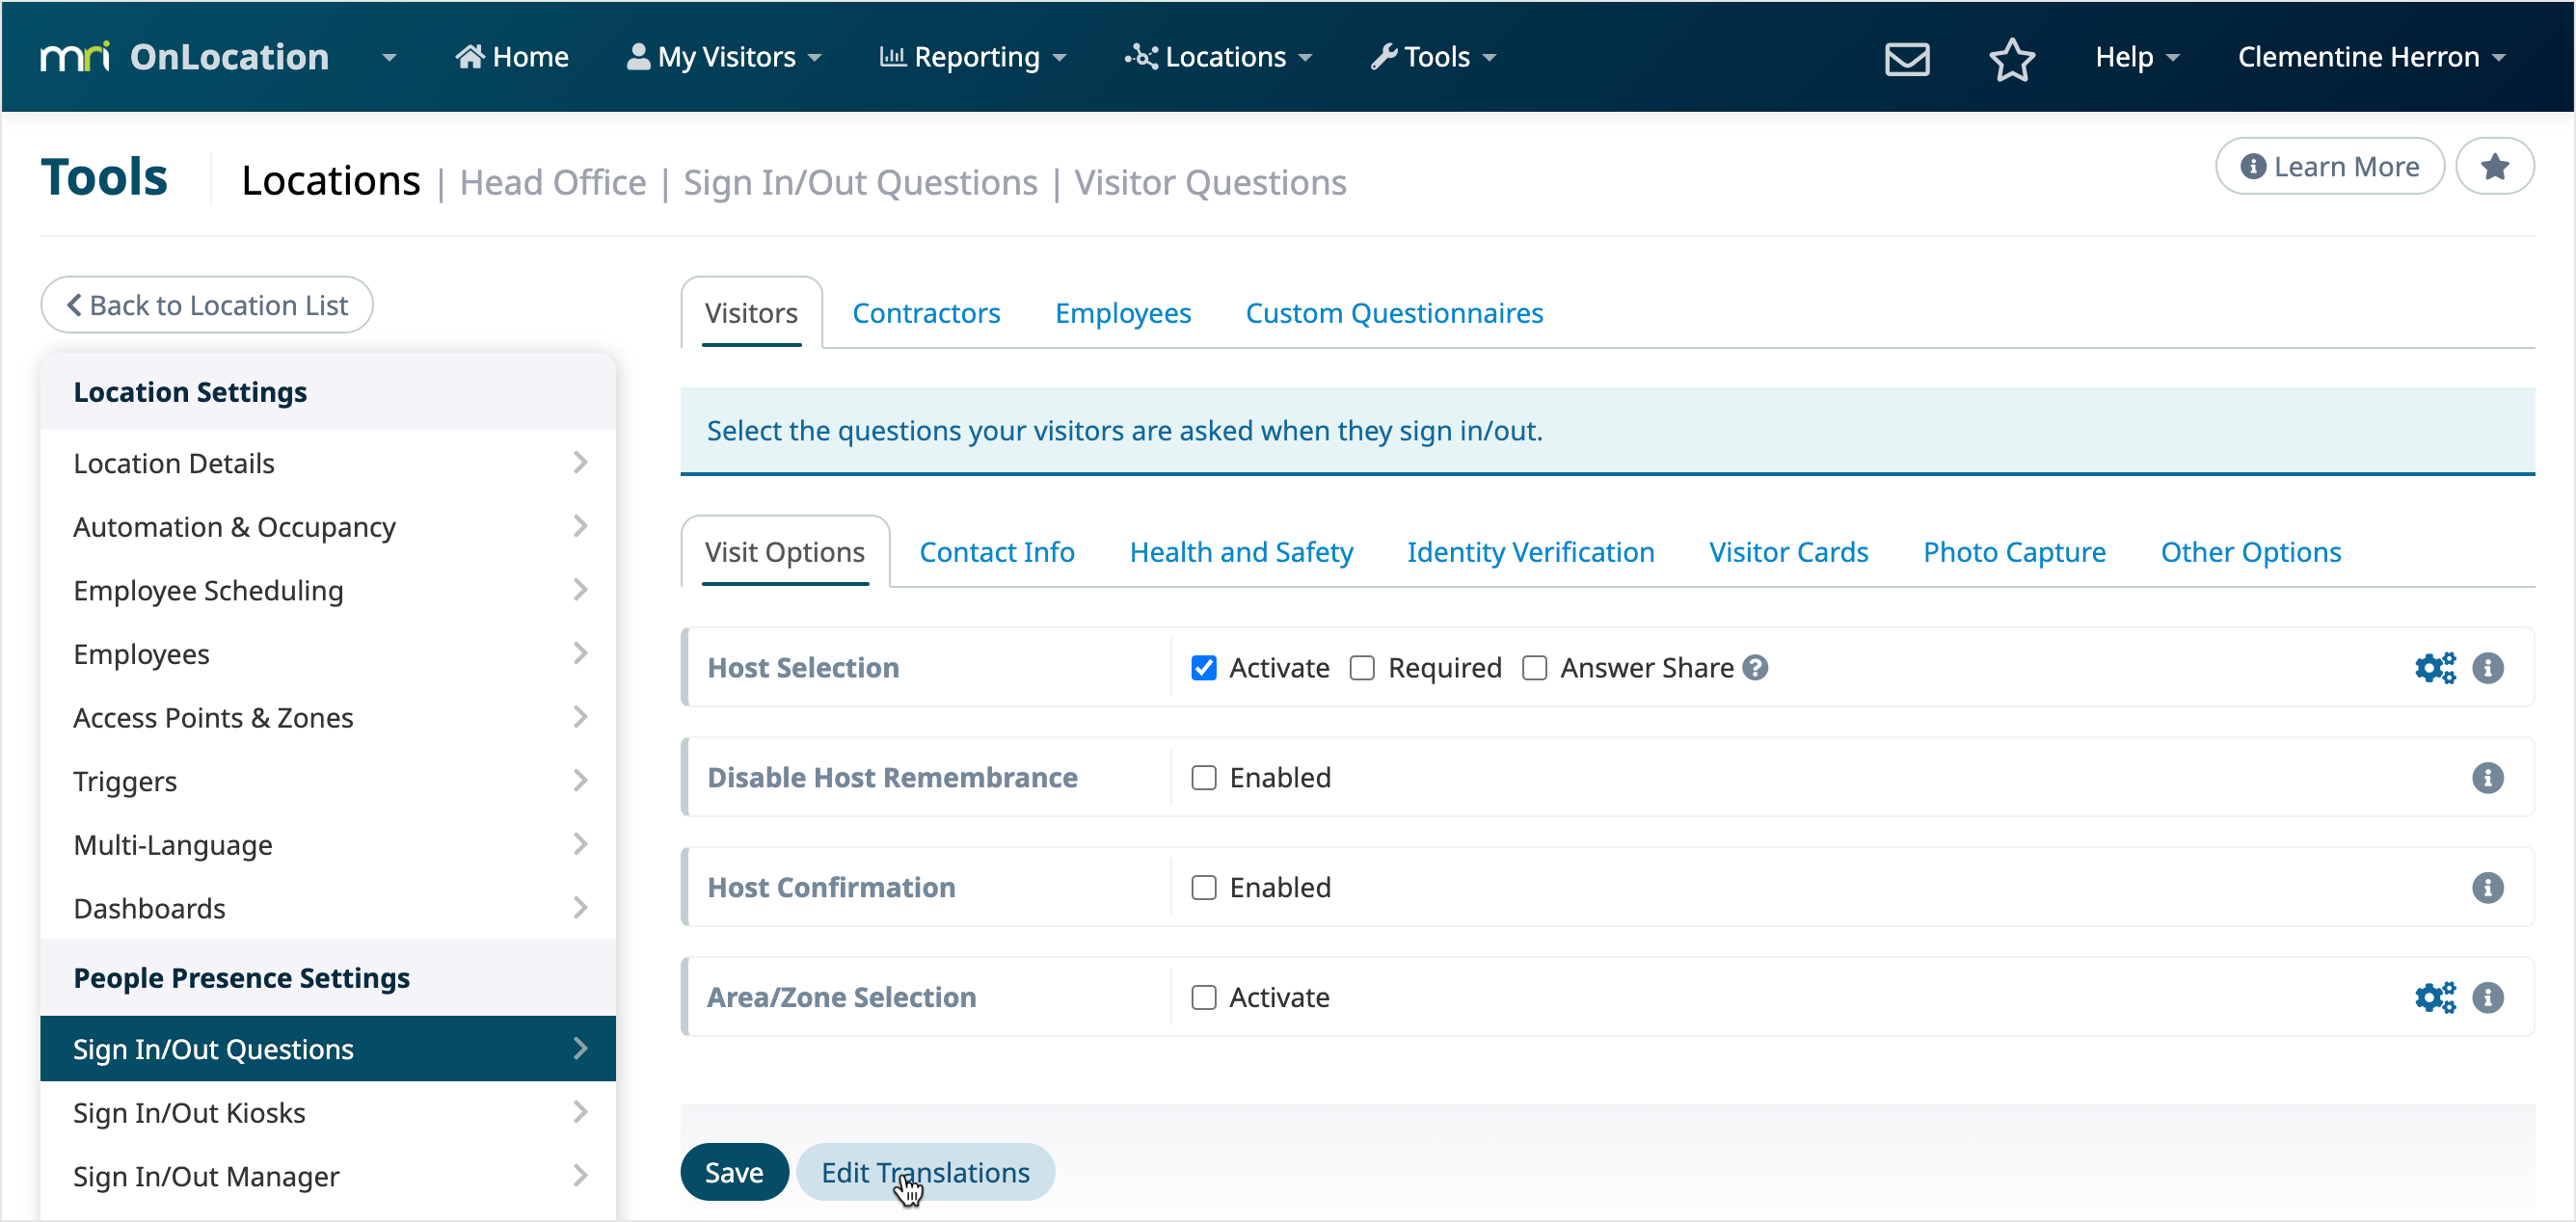Enable Host Selection Required checkbox
The image size is (2576, 1222).
(1362, 667)
